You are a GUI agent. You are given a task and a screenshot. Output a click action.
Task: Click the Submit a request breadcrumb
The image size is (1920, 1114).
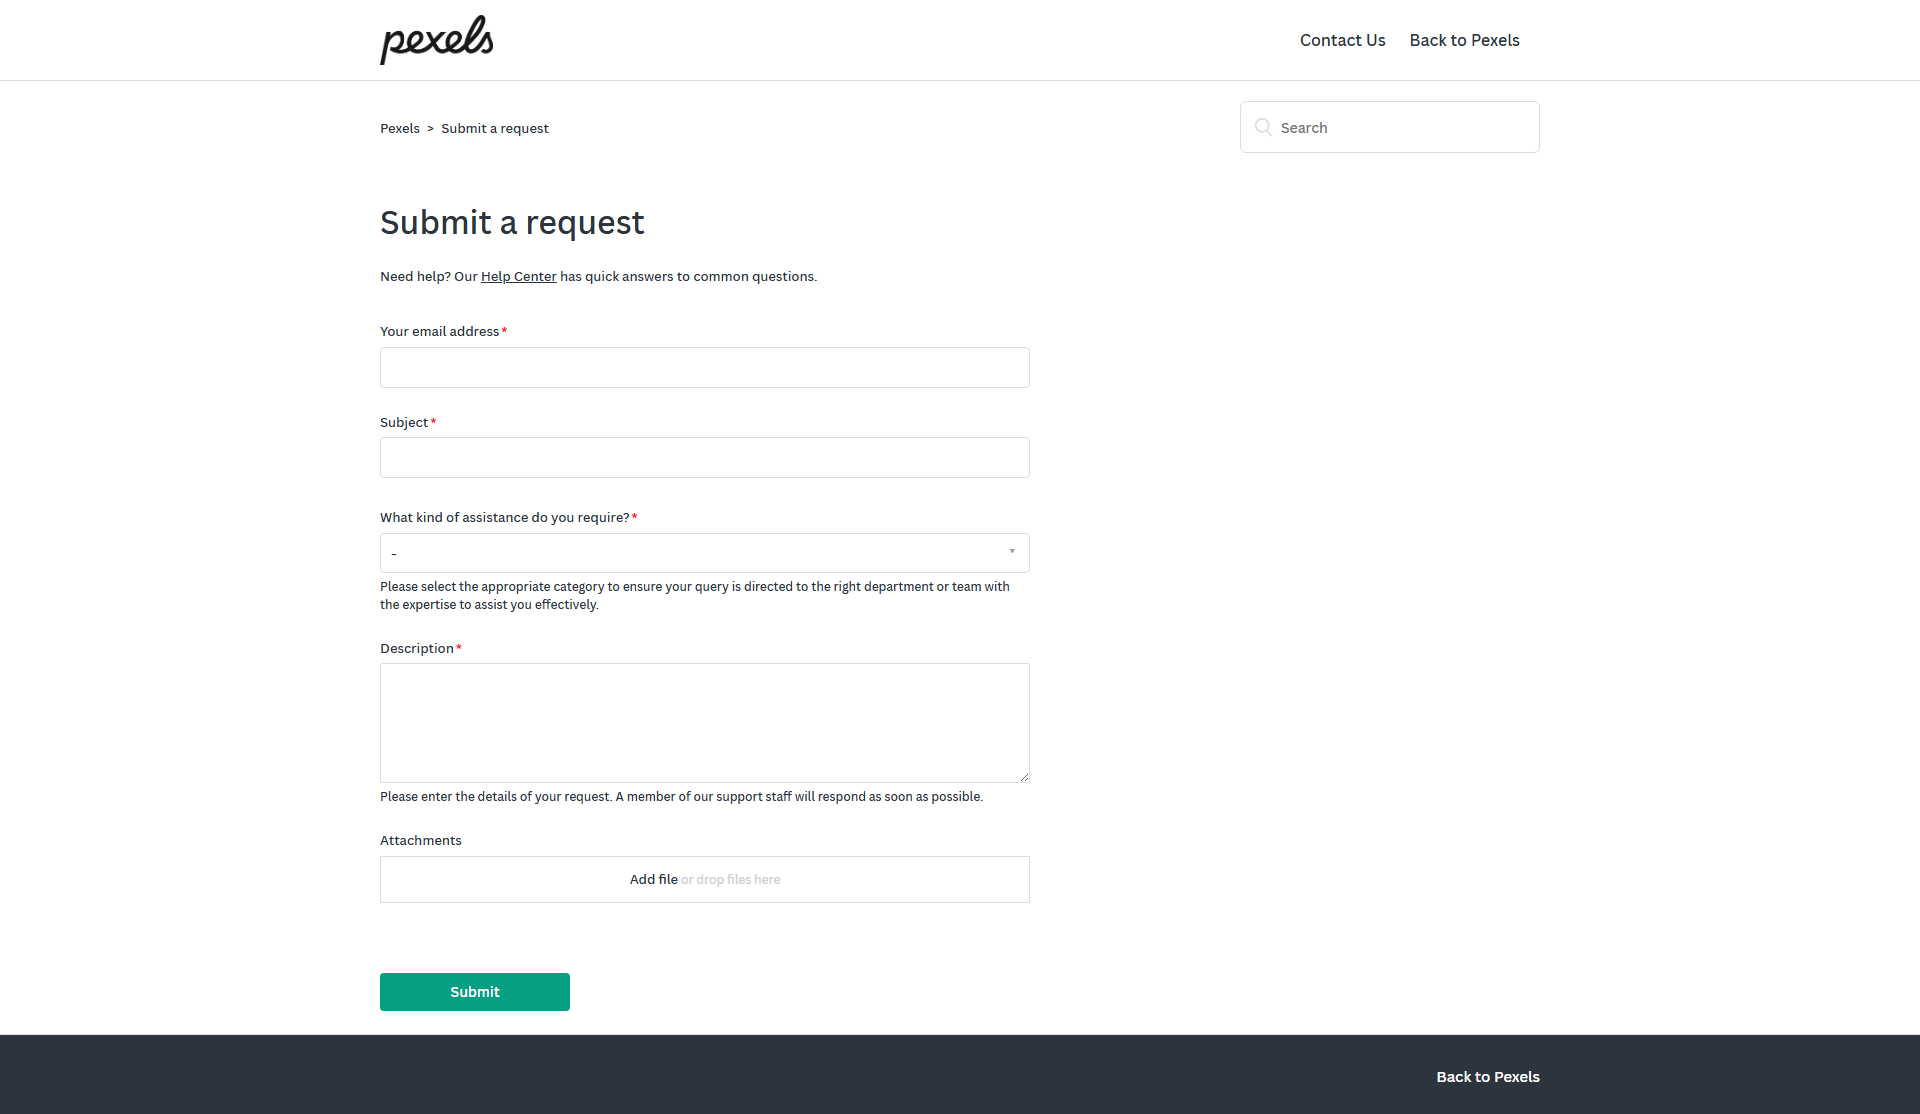click(x=494, y=128)
